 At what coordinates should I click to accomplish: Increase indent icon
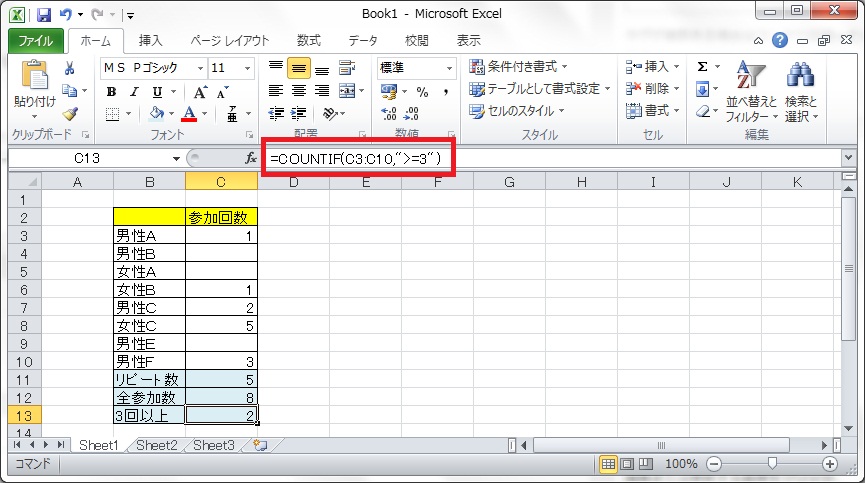coord(298,114)
